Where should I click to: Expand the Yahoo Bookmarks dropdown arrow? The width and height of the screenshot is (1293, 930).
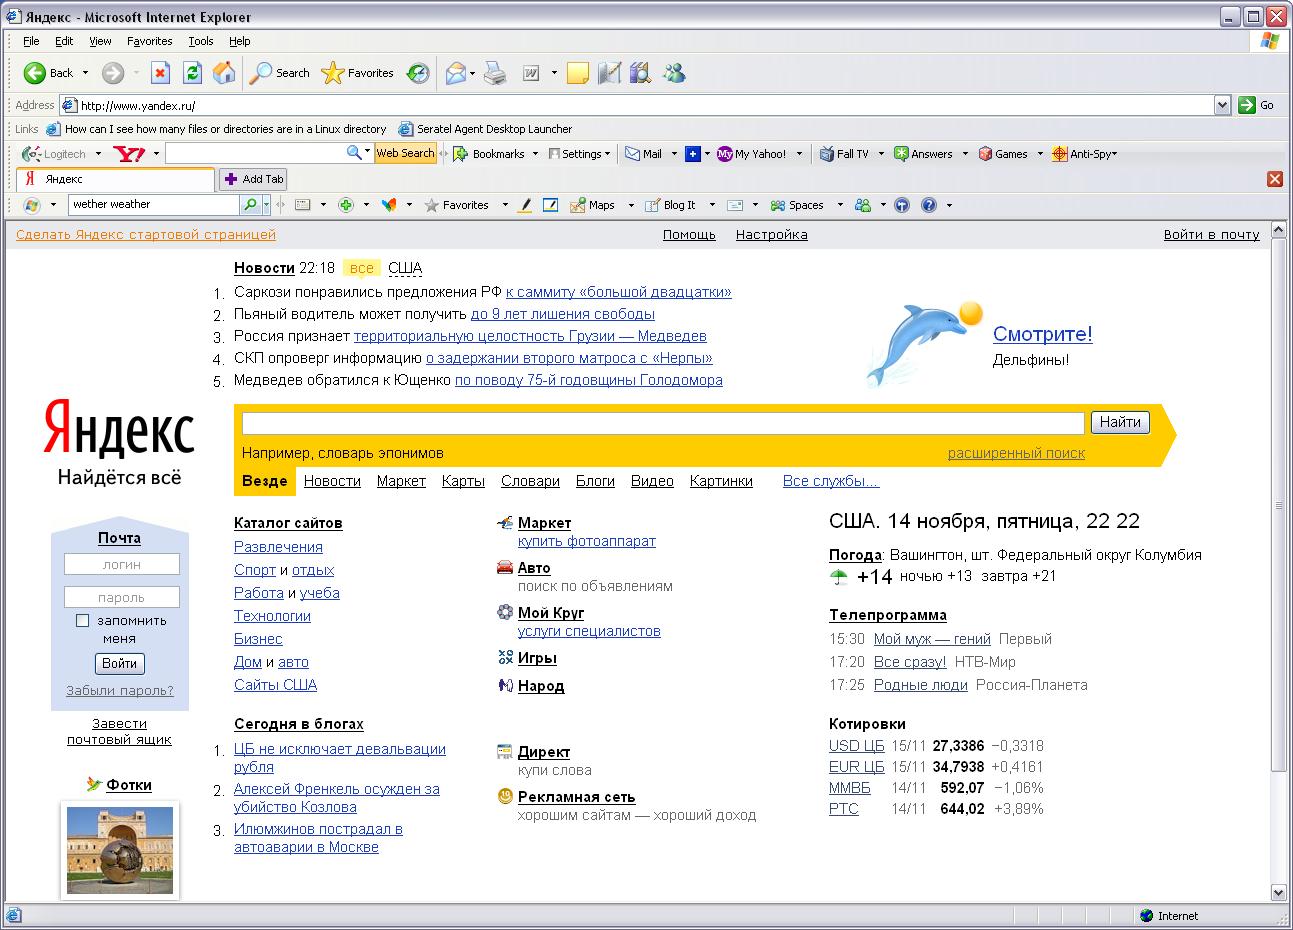coord(535,154)
